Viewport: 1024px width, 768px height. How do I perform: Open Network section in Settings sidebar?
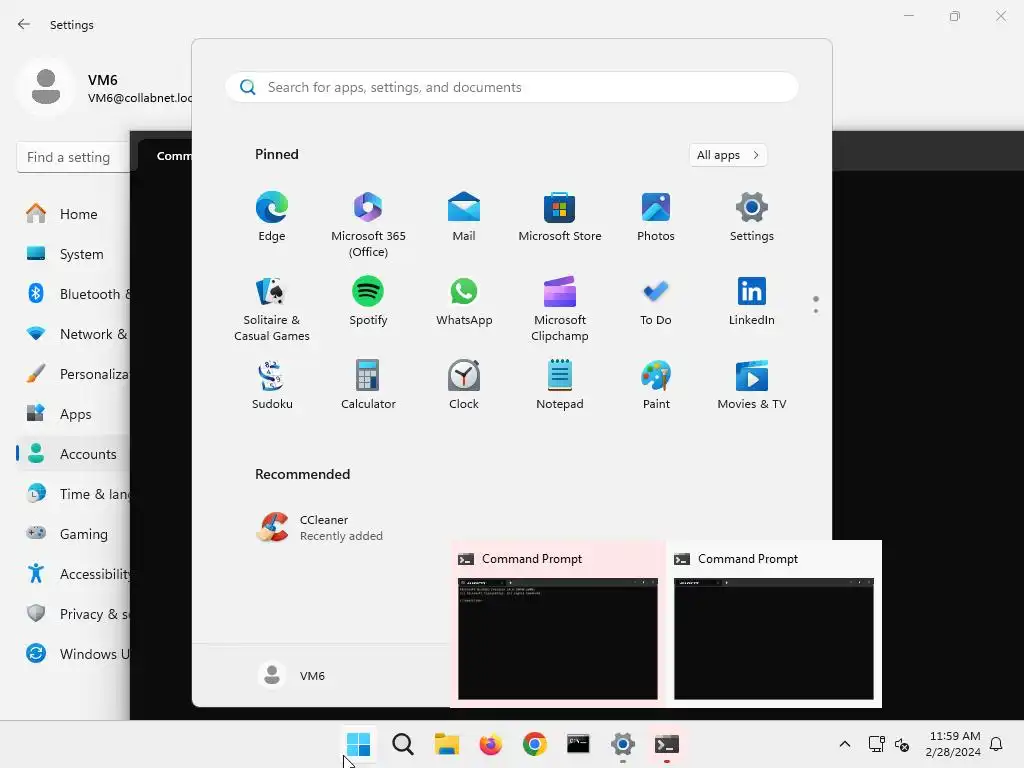73,334
